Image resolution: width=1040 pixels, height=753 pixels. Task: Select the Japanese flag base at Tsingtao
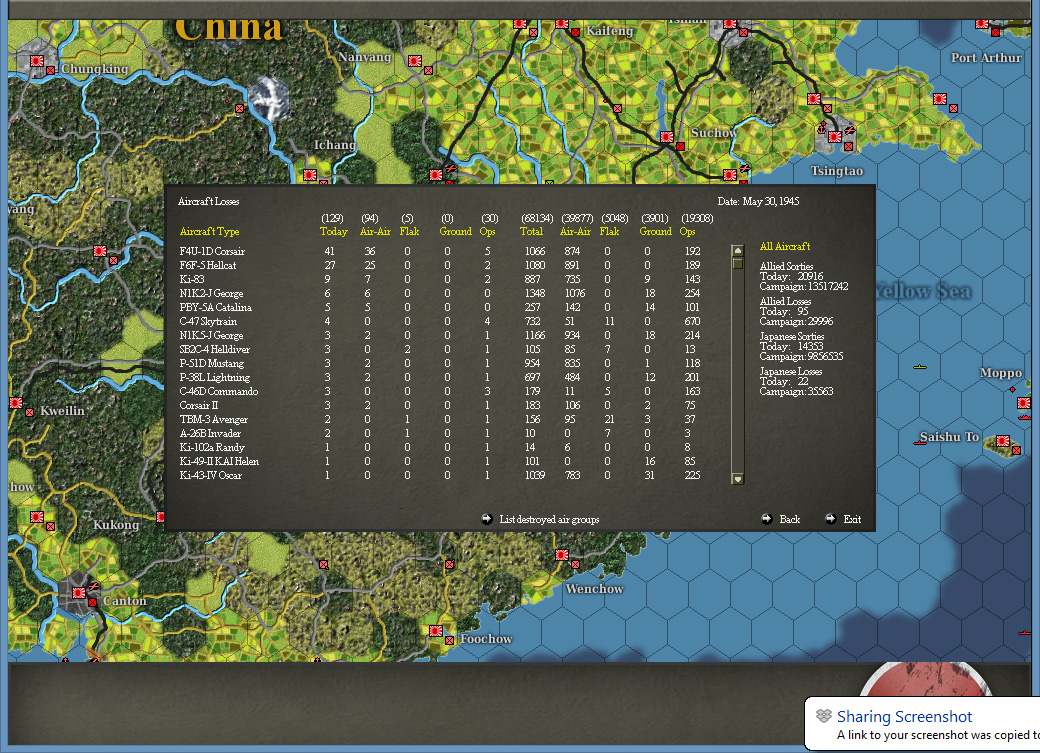tap(835, 137)
